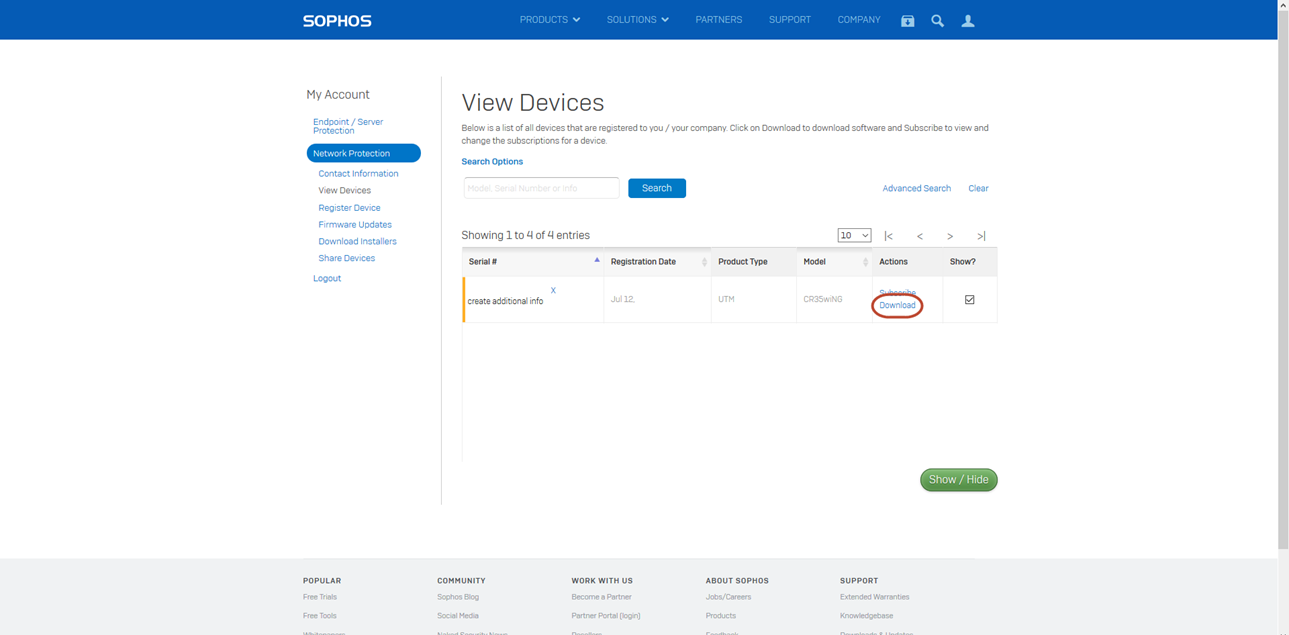Viewport: 1289px width, 635px height.
Task: Open the shopping bag icon in header
Action: coord(907,20)
